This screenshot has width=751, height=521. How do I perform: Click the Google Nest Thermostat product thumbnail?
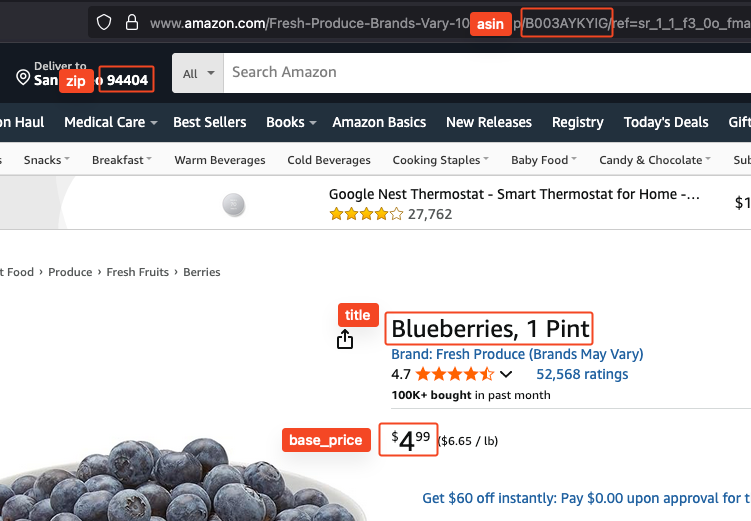tap(233, 205)
